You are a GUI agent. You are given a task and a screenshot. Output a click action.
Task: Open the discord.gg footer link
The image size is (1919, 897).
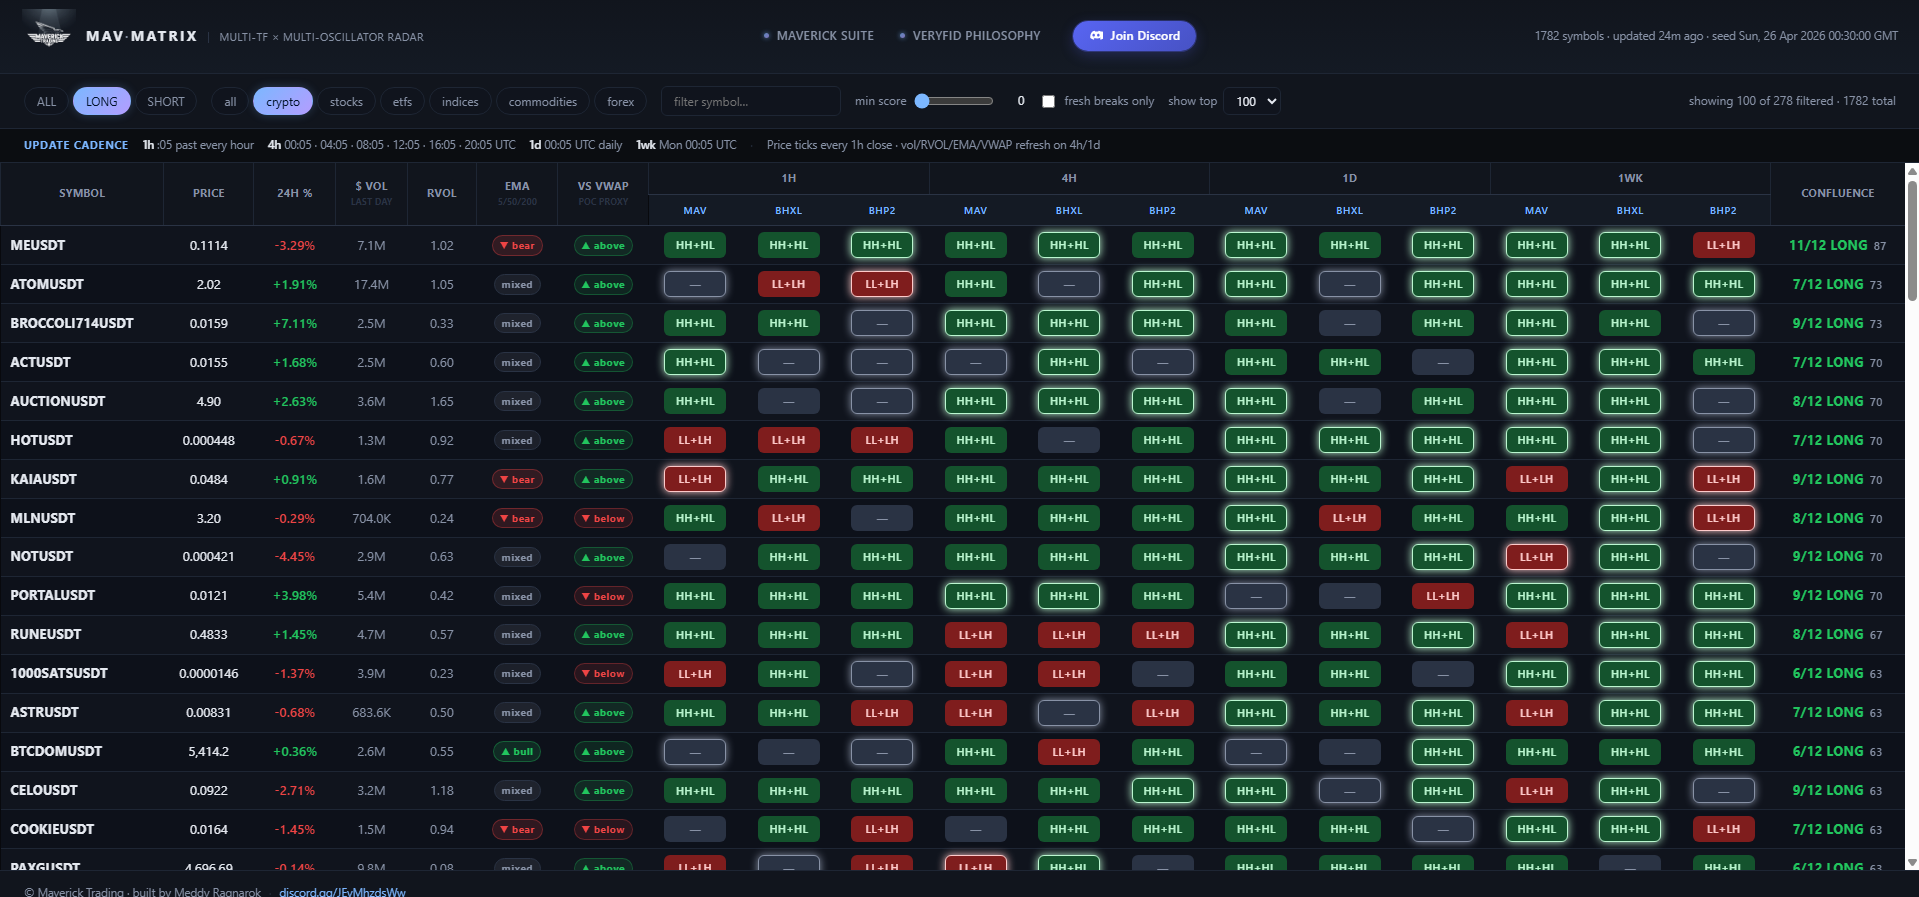tap(342, 891)
